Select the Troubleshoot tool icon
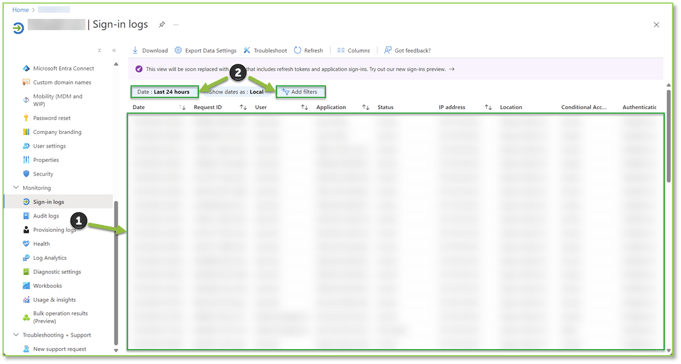The image size is (681, 364). pyautogui.click(x=247, y=50)
